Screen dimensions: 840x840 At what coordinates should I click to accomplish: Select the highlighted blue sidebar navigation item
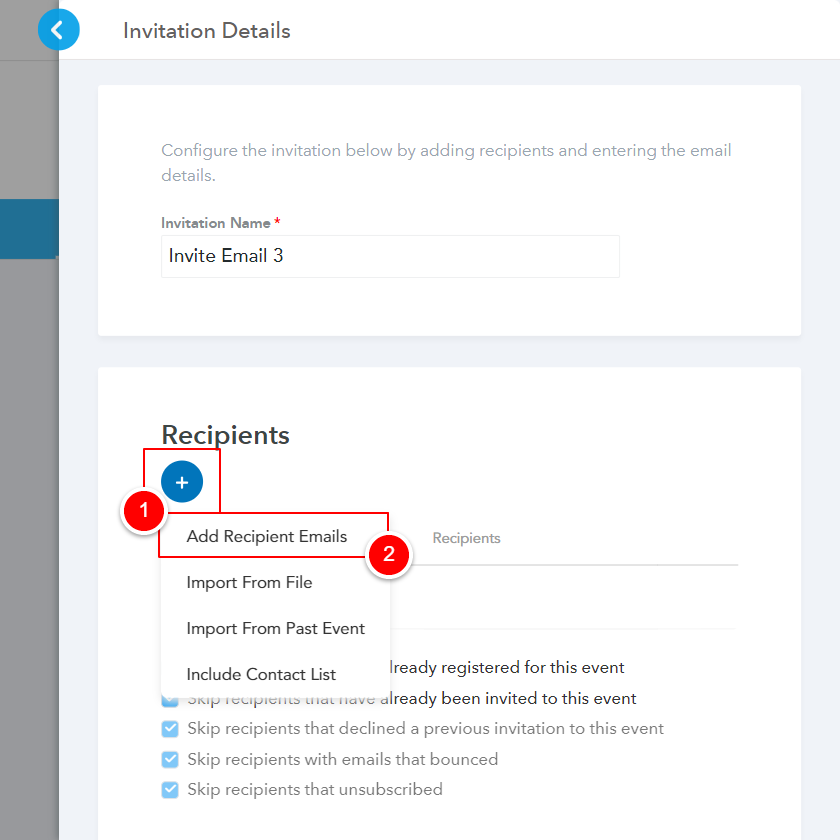pyautogui.click(x=29, y=229)
